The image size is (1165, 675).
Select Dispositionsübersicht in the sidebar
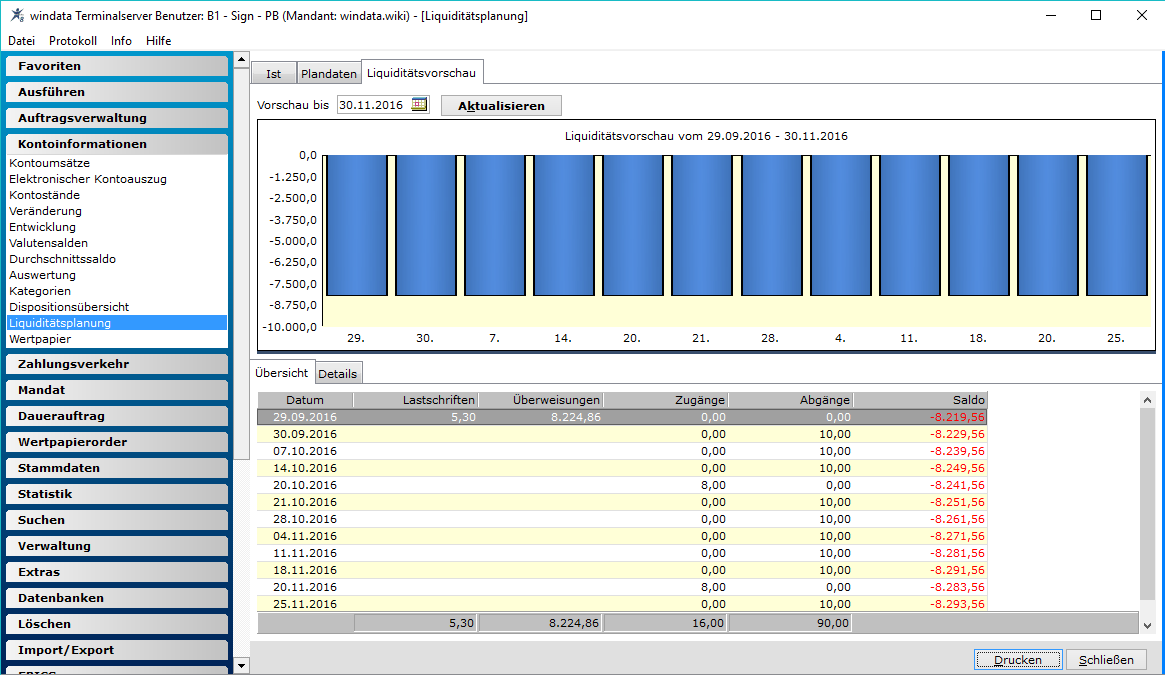[x=69, y=307]
